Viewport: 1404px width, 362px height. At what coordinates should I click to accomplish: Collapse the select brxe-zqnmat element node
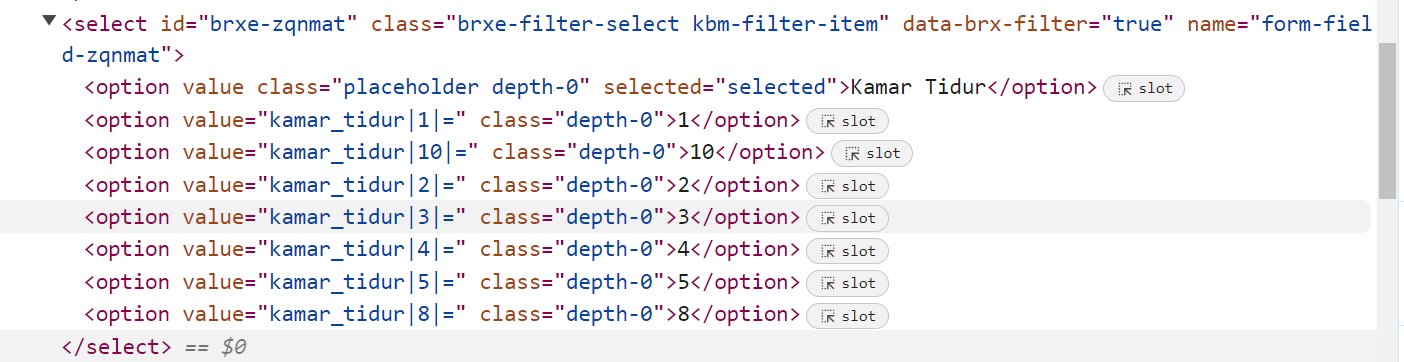50,22
